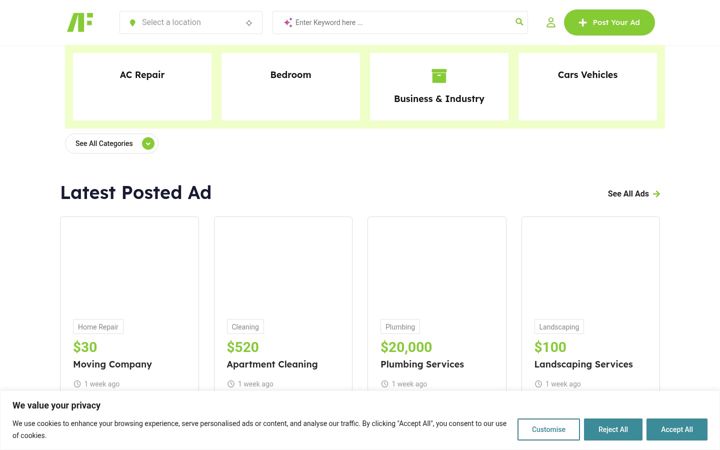Open the AC Repair category
720x450 pixels.
[142, 86]
